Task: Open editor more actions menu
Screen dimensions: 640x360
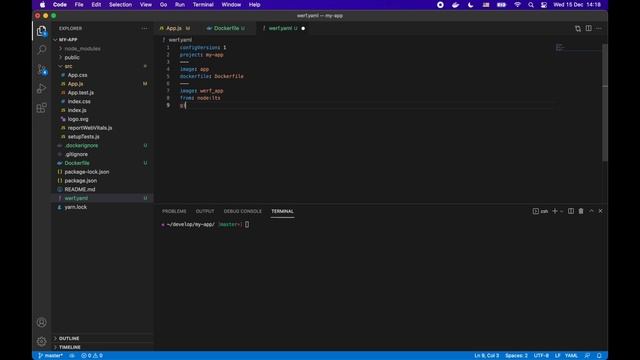Action: [x=599, y=29]
